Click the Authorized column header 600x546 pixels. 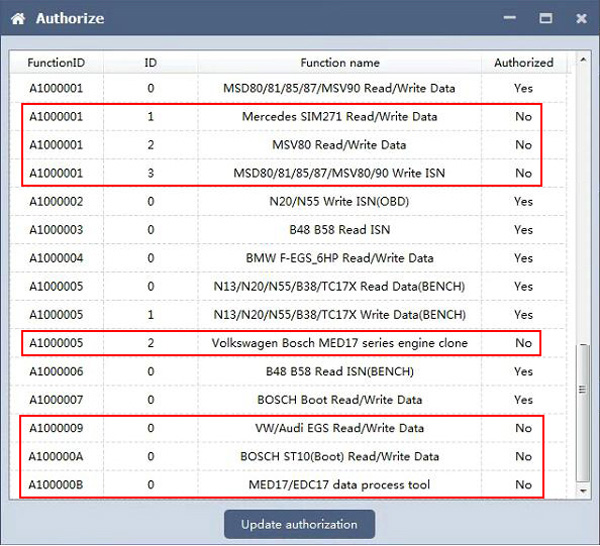point(523,63)
